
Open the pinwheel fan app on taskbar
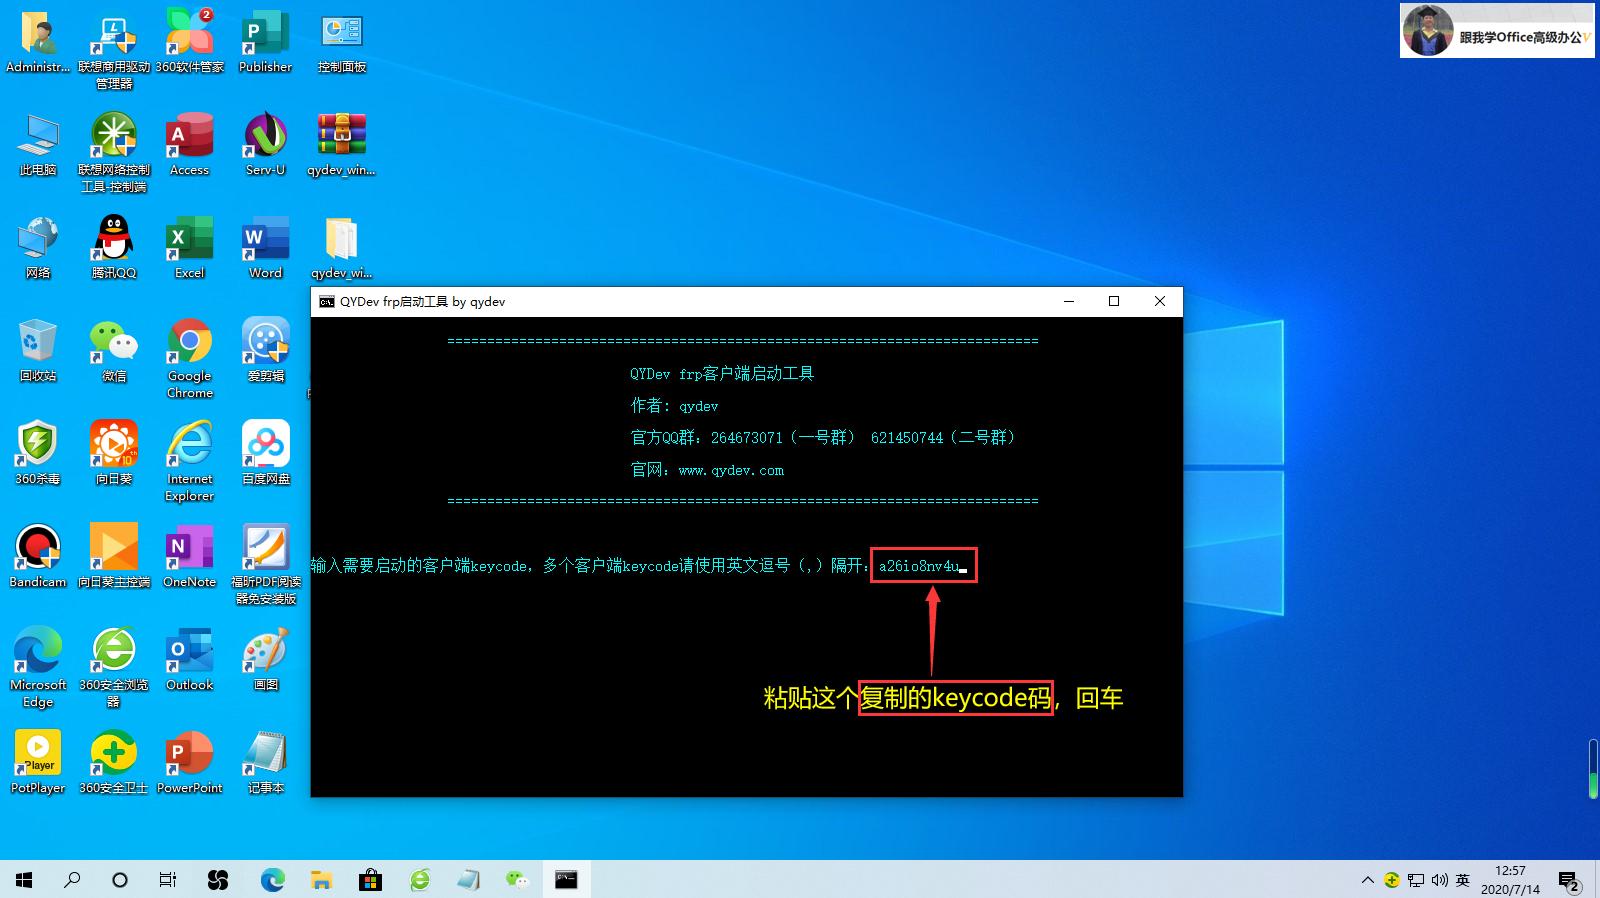217,880
